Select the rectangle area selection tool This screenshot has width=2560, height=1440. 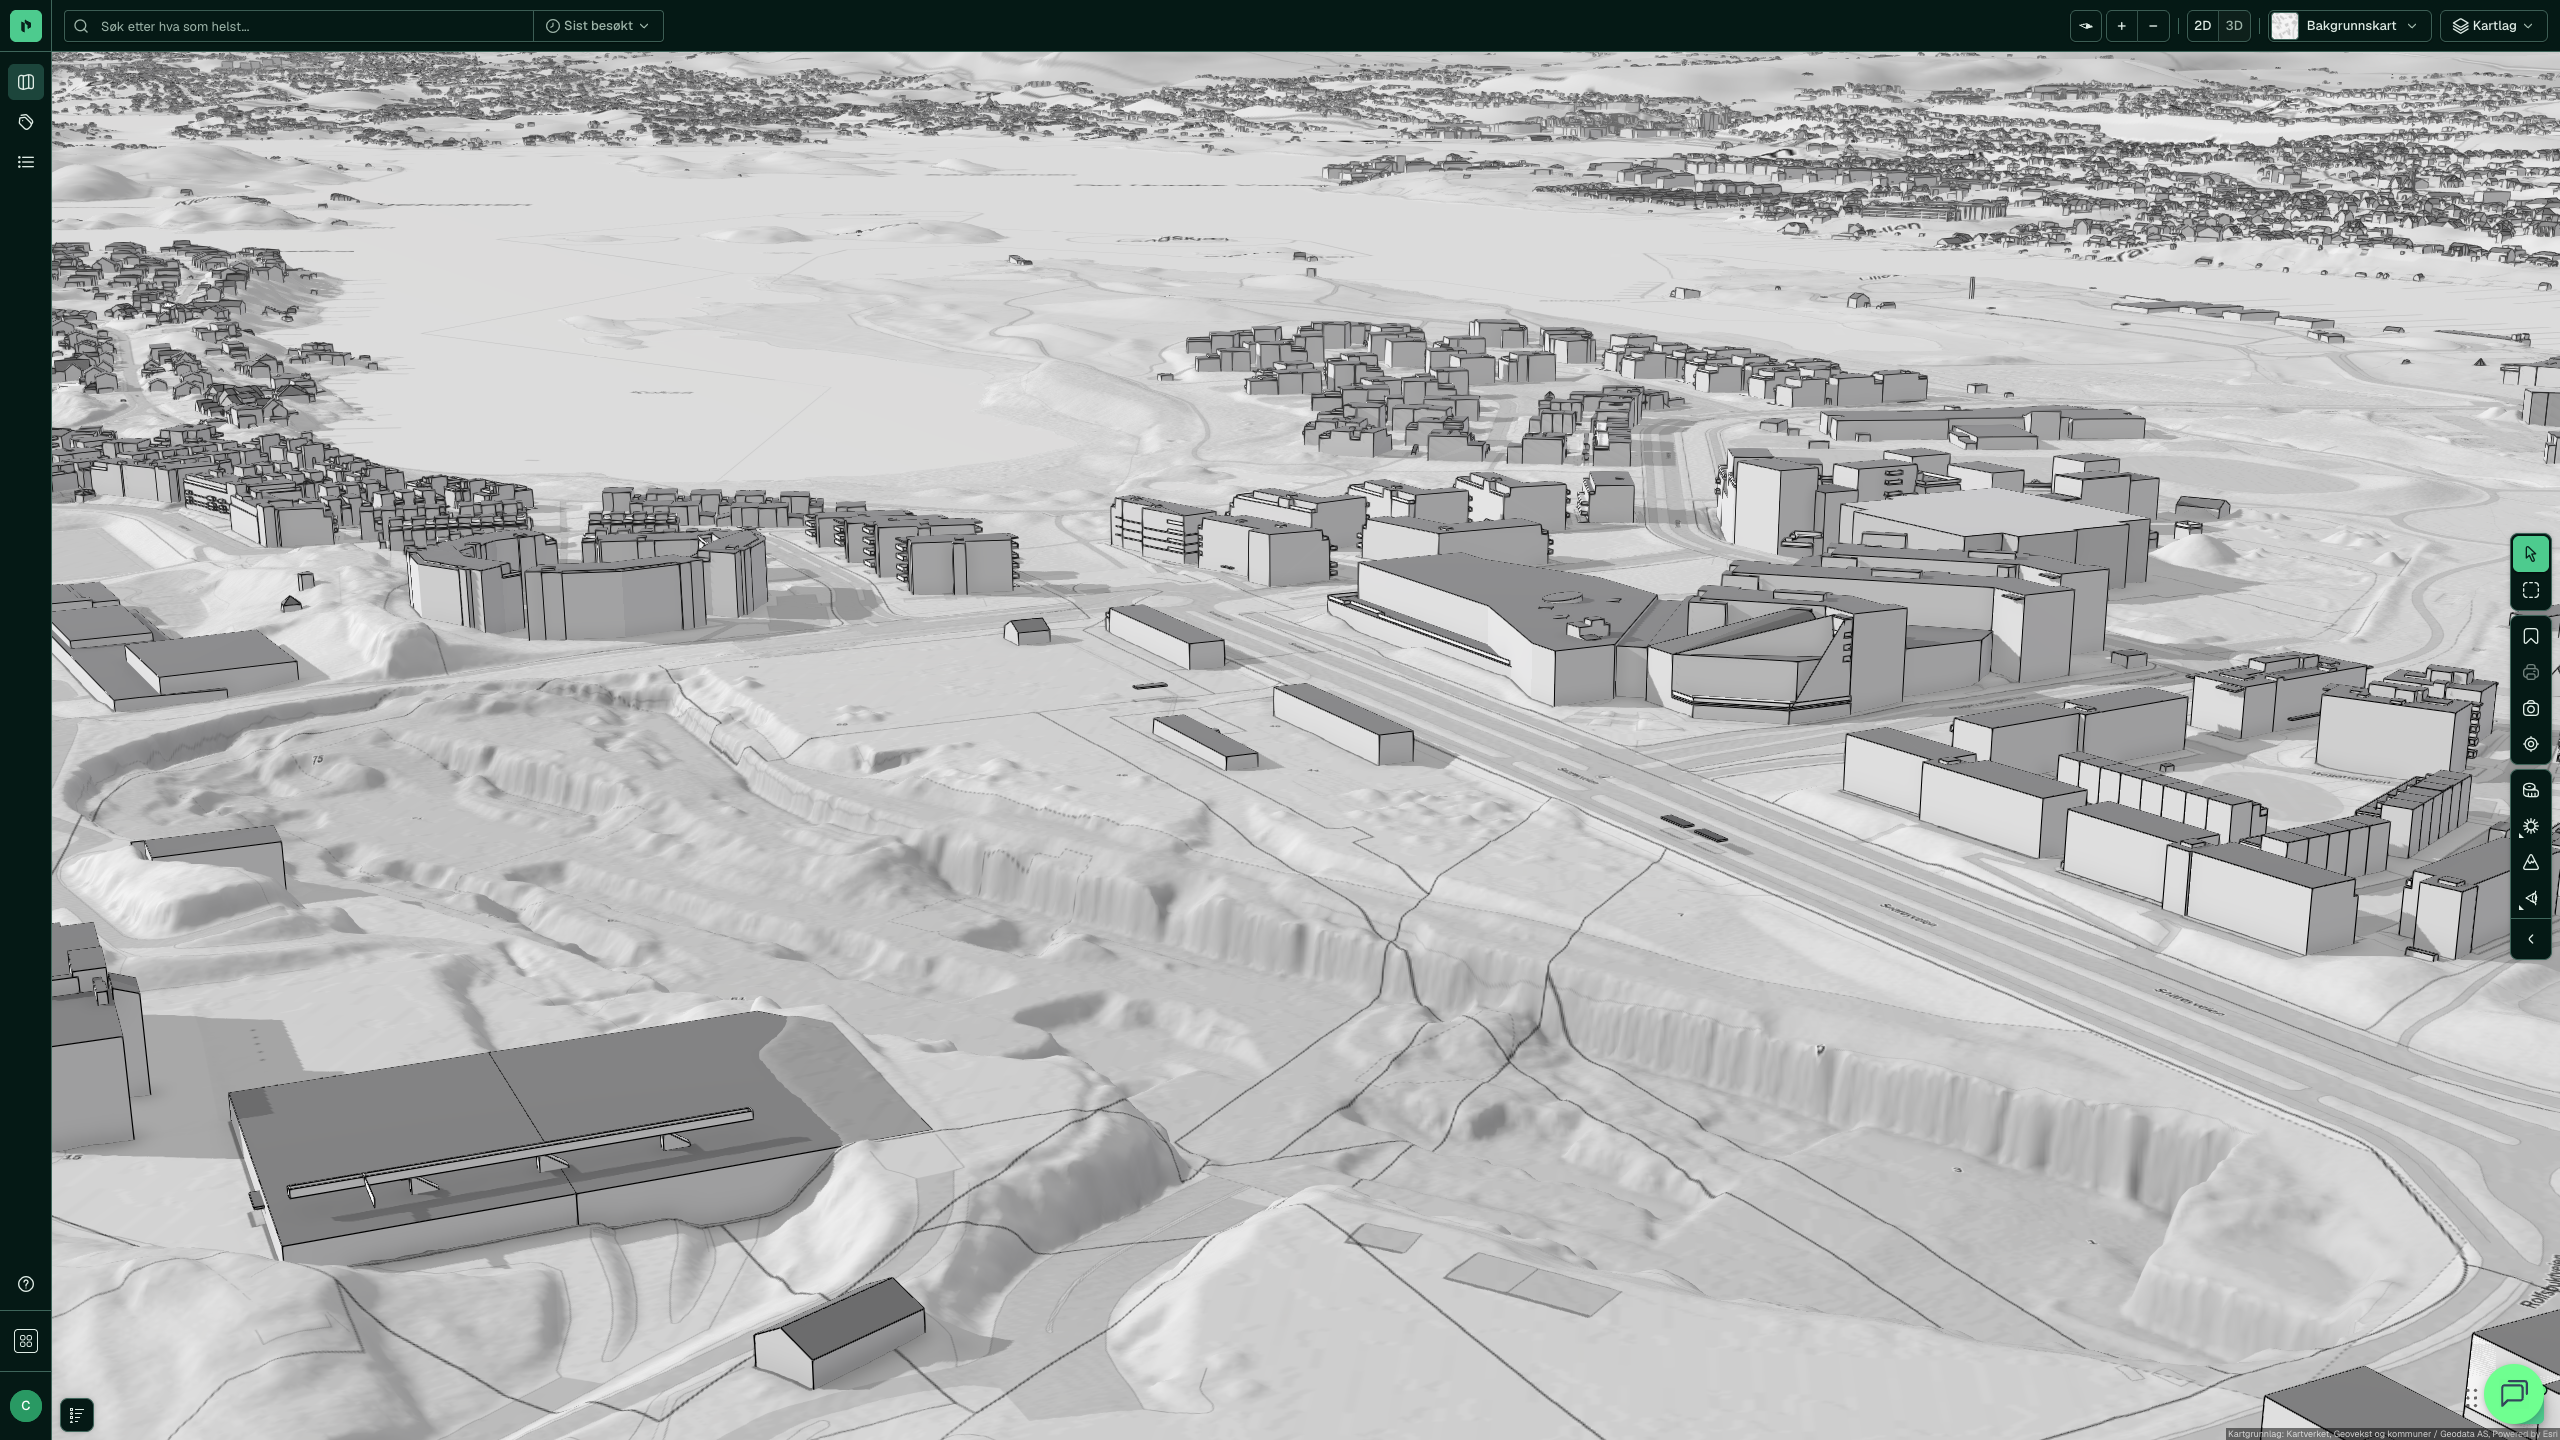2531,591
